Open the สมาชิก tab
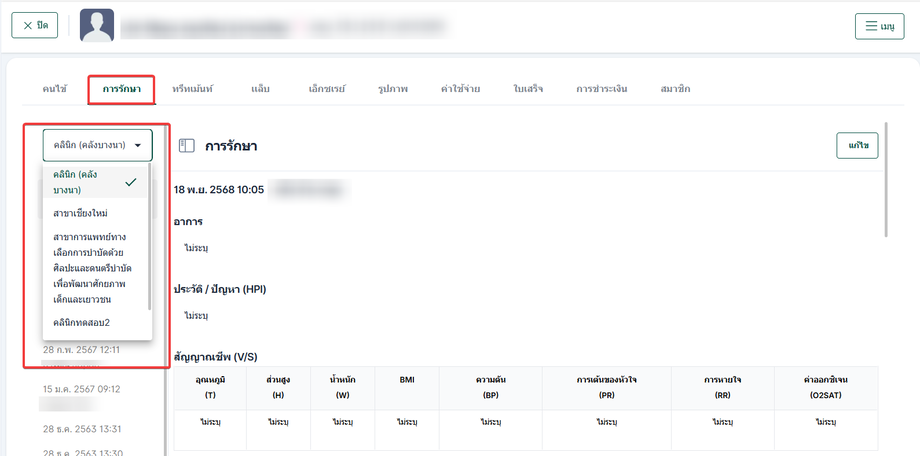The height and width of the screenshot is (456, 920). [x=675, y=89]
